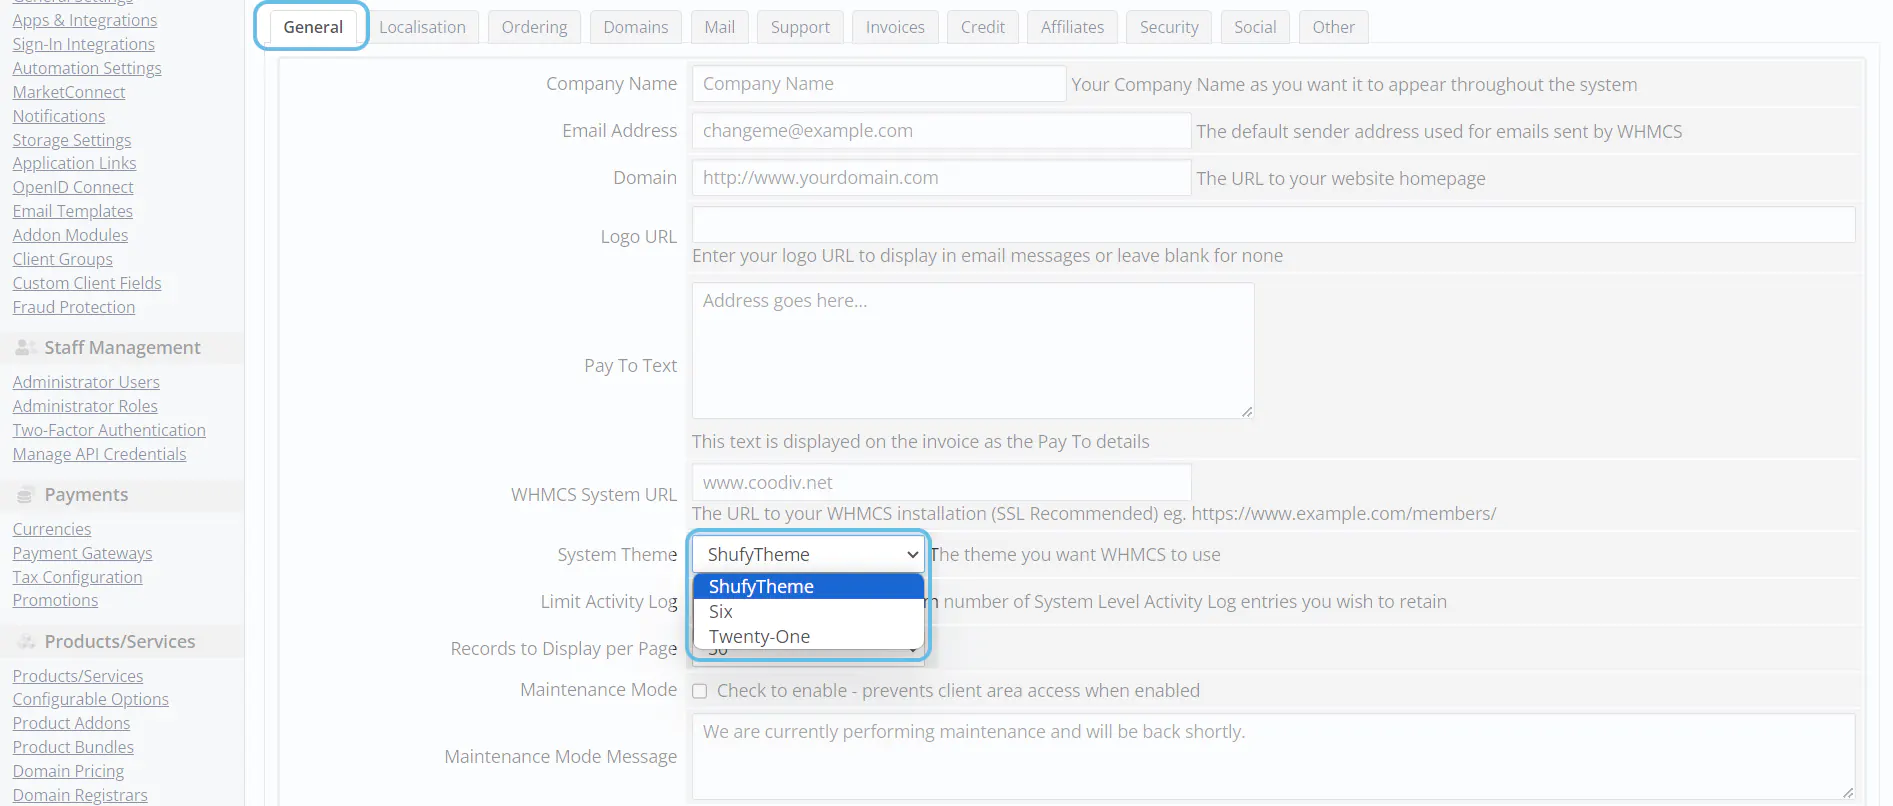The height and width of the screenshot is (806, 1893).
Task: Switch to the Domains tab
Action: (635, 27)
